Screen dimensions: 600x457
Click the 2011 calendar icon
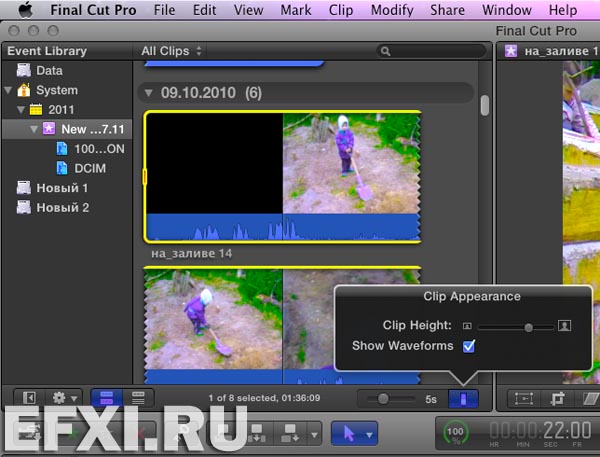point(36,109)
